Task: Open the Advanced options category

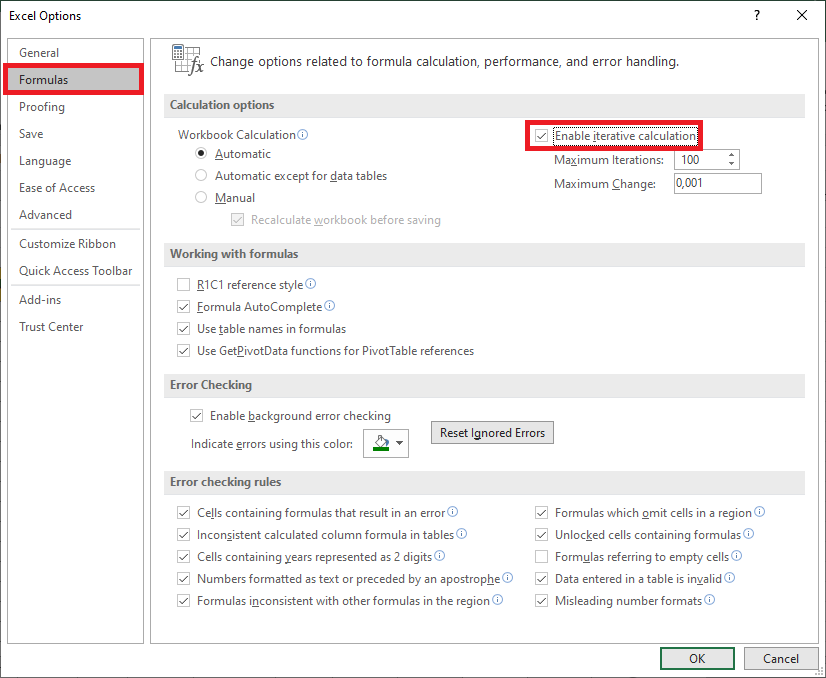Action: (x=45, y=215)
